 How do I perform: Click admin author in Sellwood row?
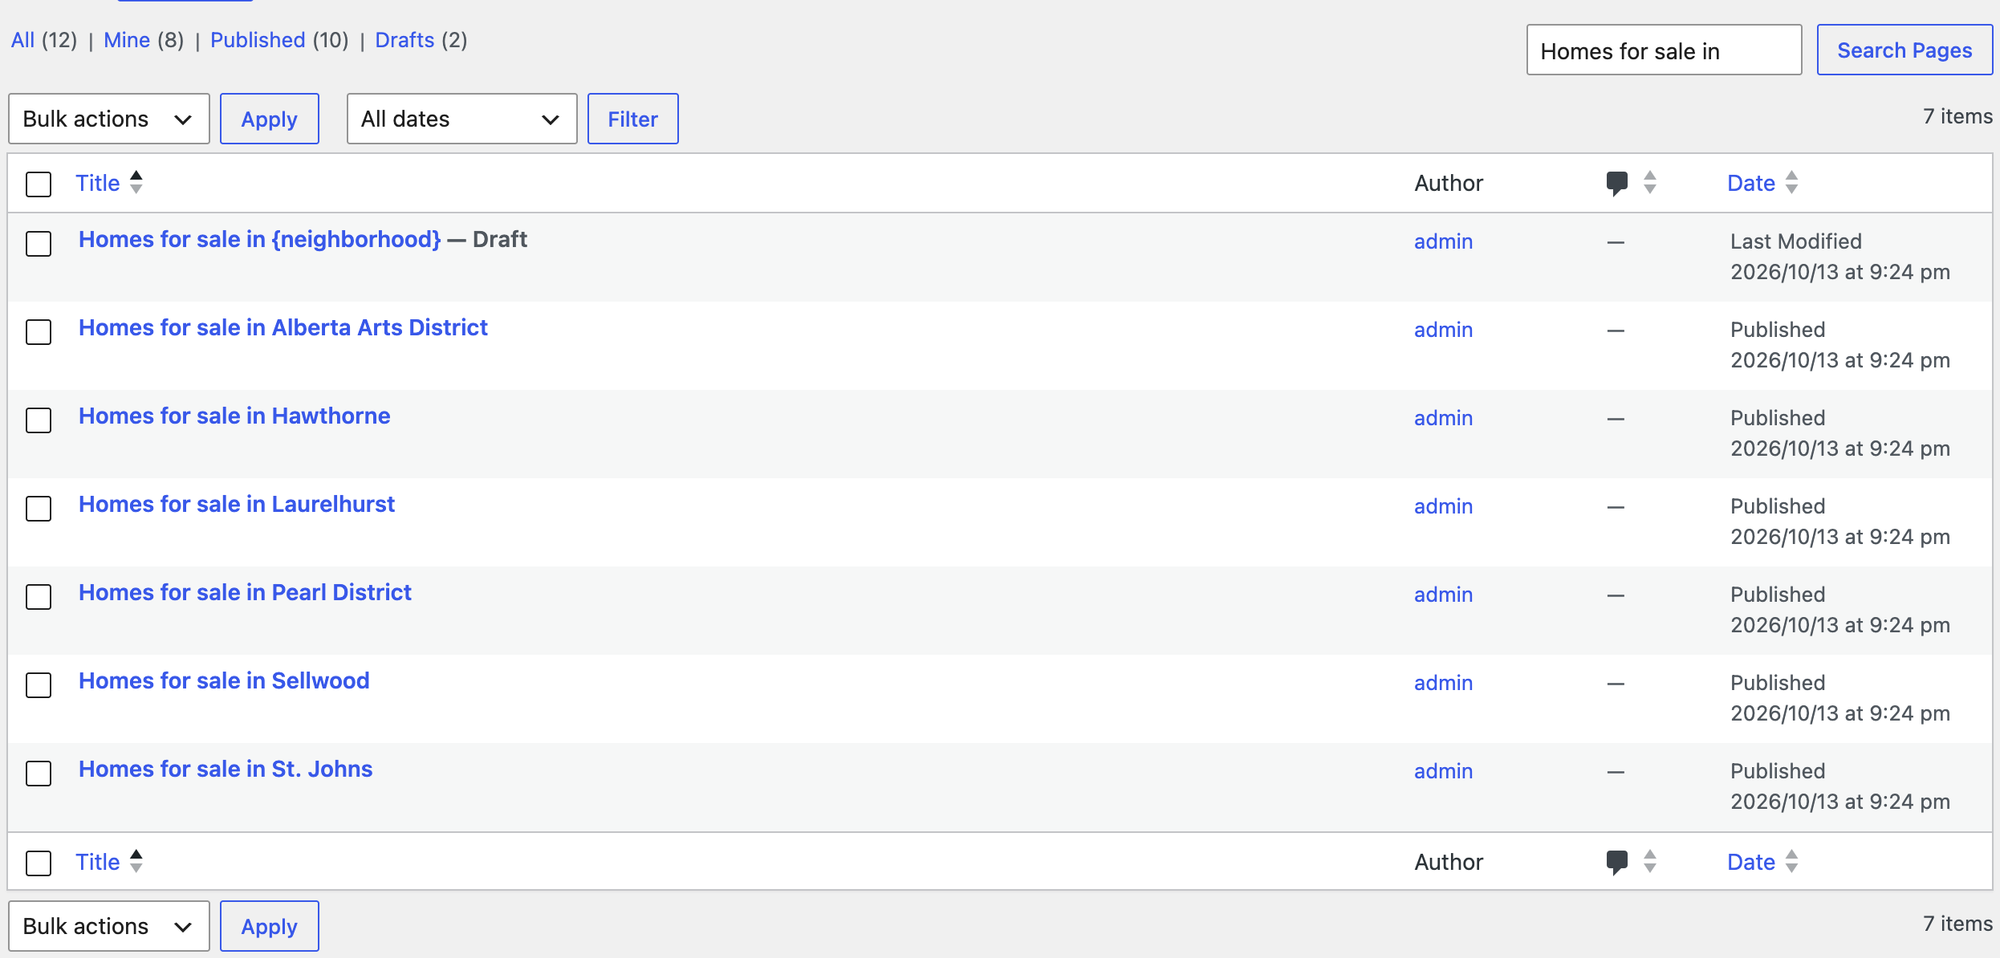pos(1443,683)
